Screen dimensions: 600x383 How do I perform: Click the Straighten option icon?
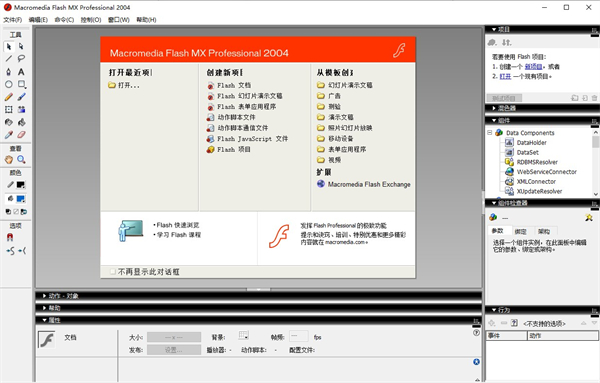[22, 251]
